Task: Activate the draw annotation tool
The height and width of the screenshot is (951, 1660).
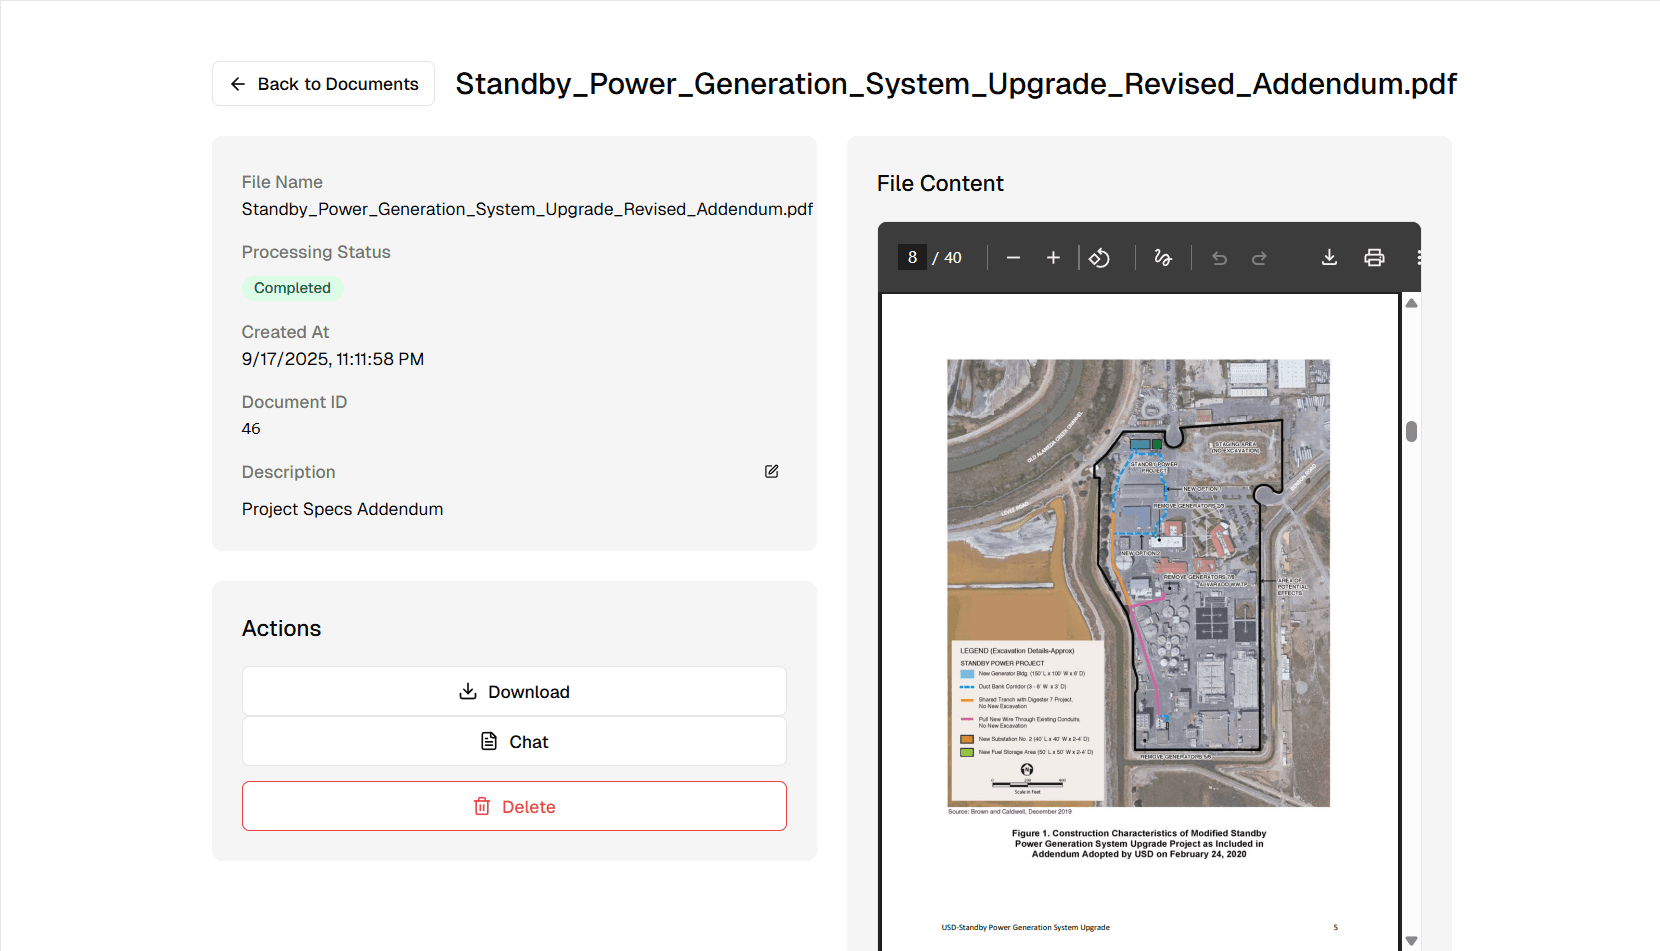Action: click(x=1163, y=258)
